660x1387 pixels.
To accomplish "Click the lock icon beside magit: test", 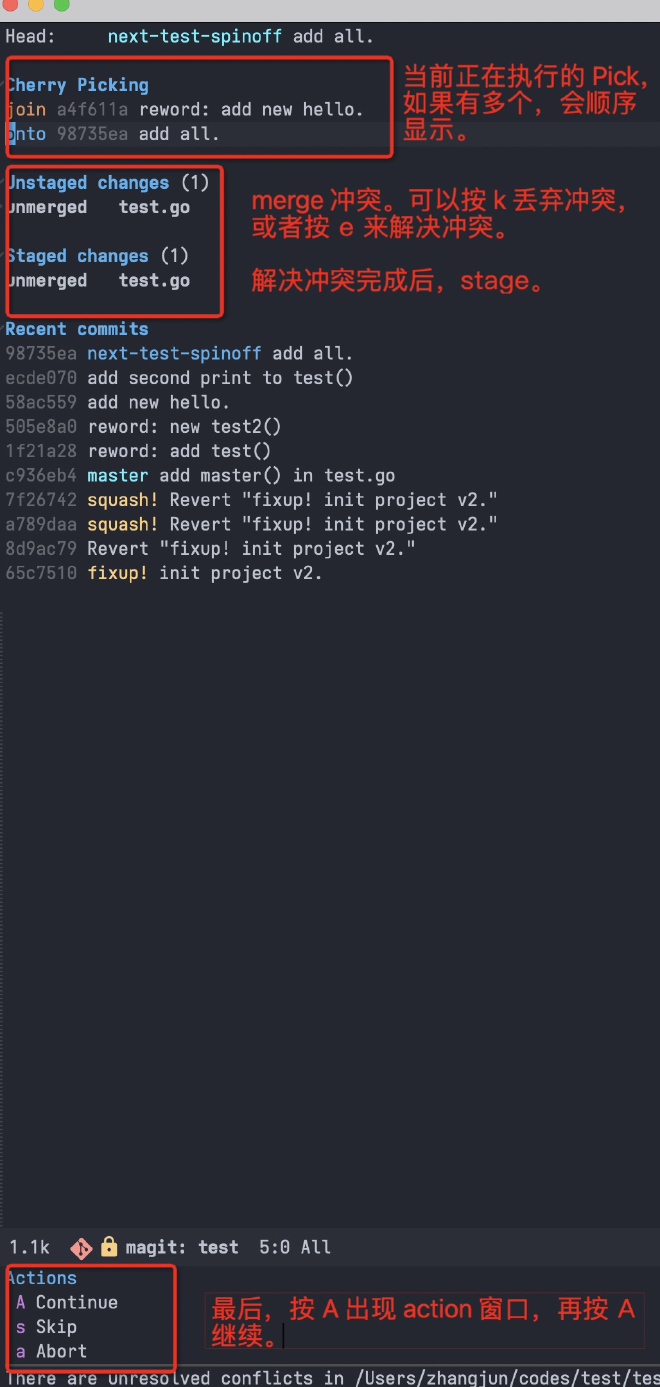I will point(109,1247).
